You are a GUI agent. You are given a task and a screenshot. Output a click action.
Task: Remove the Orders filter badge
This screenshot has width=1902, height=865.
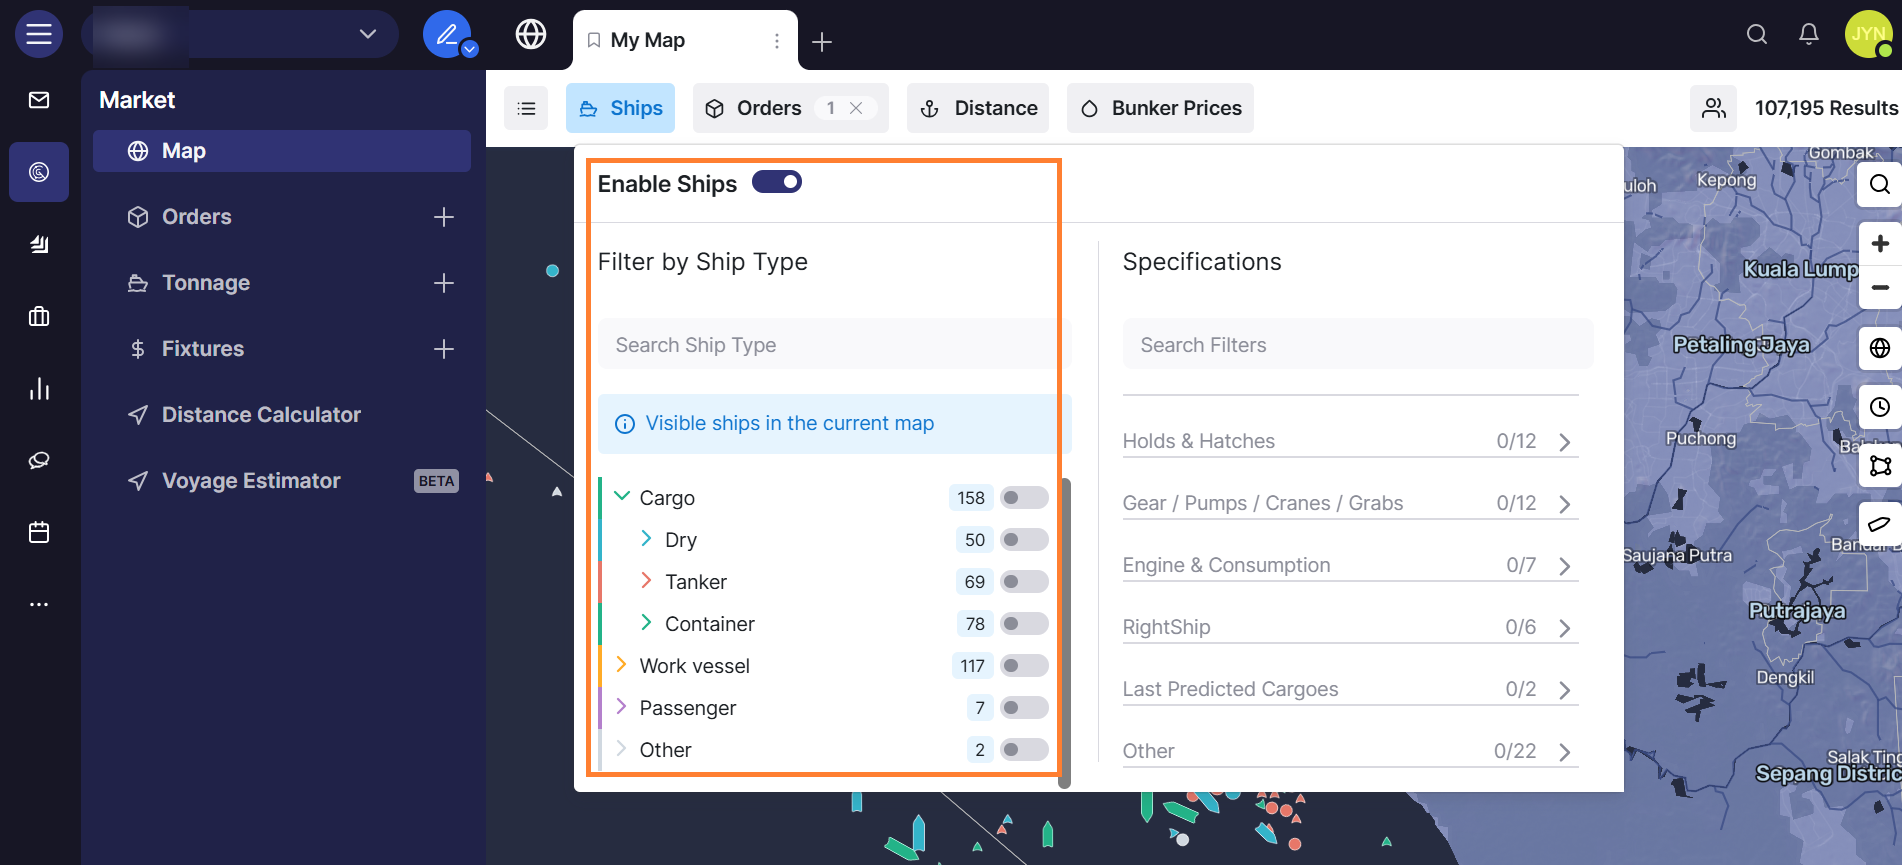point(856,108)
